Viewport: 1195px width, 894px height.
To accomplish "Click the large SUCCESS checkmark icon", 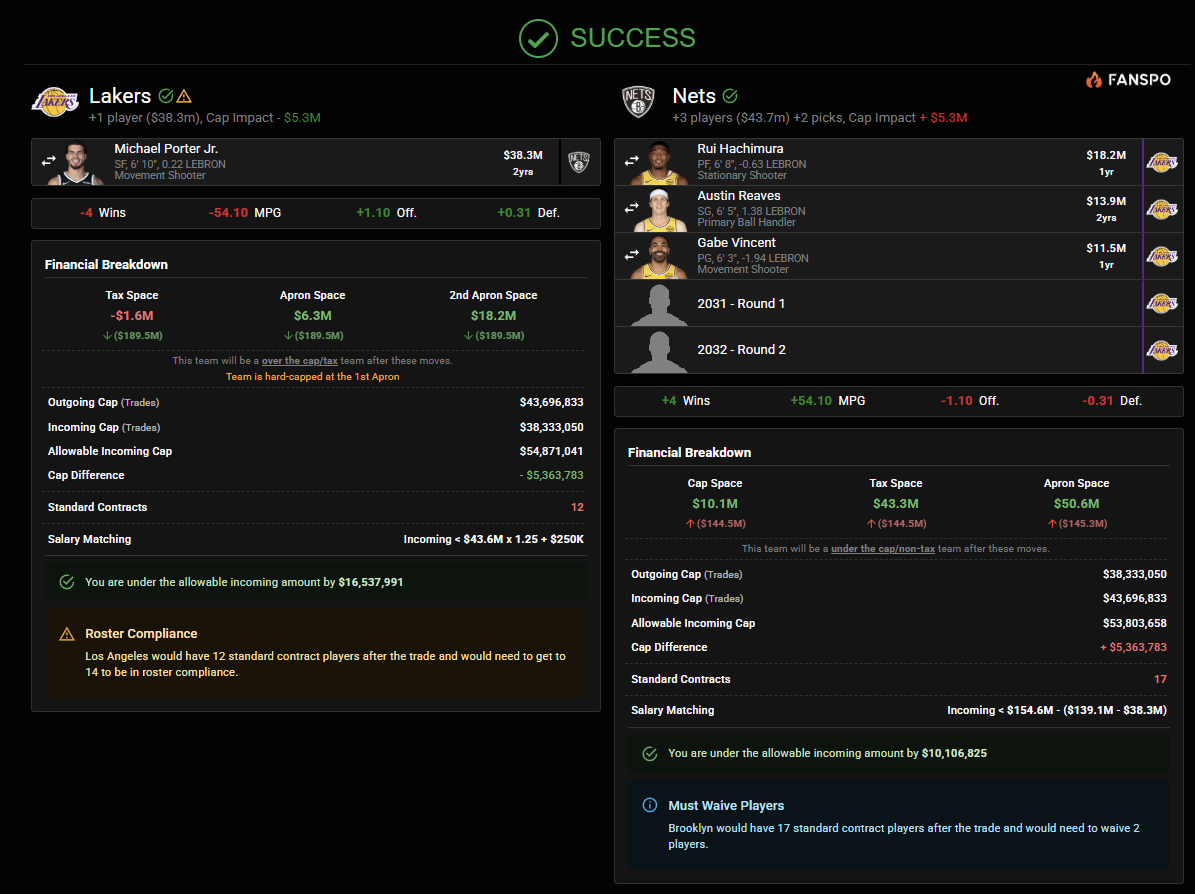I will click(538, 38).
